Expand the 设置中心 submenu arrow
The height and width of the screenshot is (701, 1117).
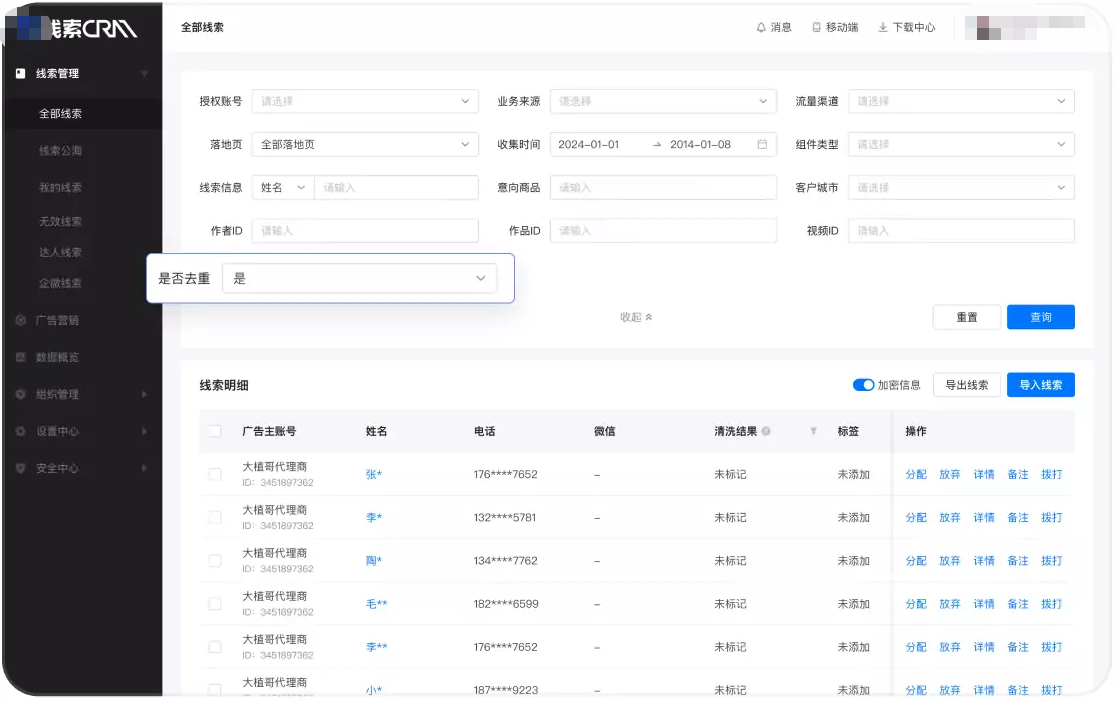(x=145, y=431)
